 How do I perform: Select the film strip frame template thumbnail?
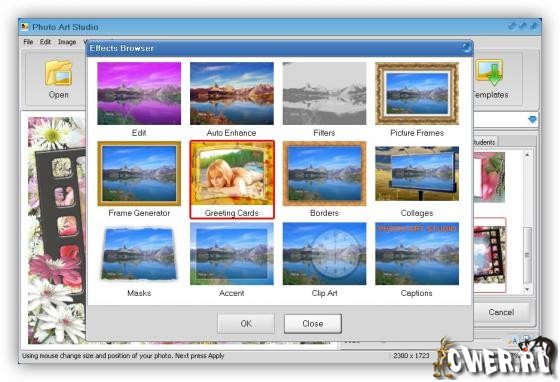click(490, 255)
